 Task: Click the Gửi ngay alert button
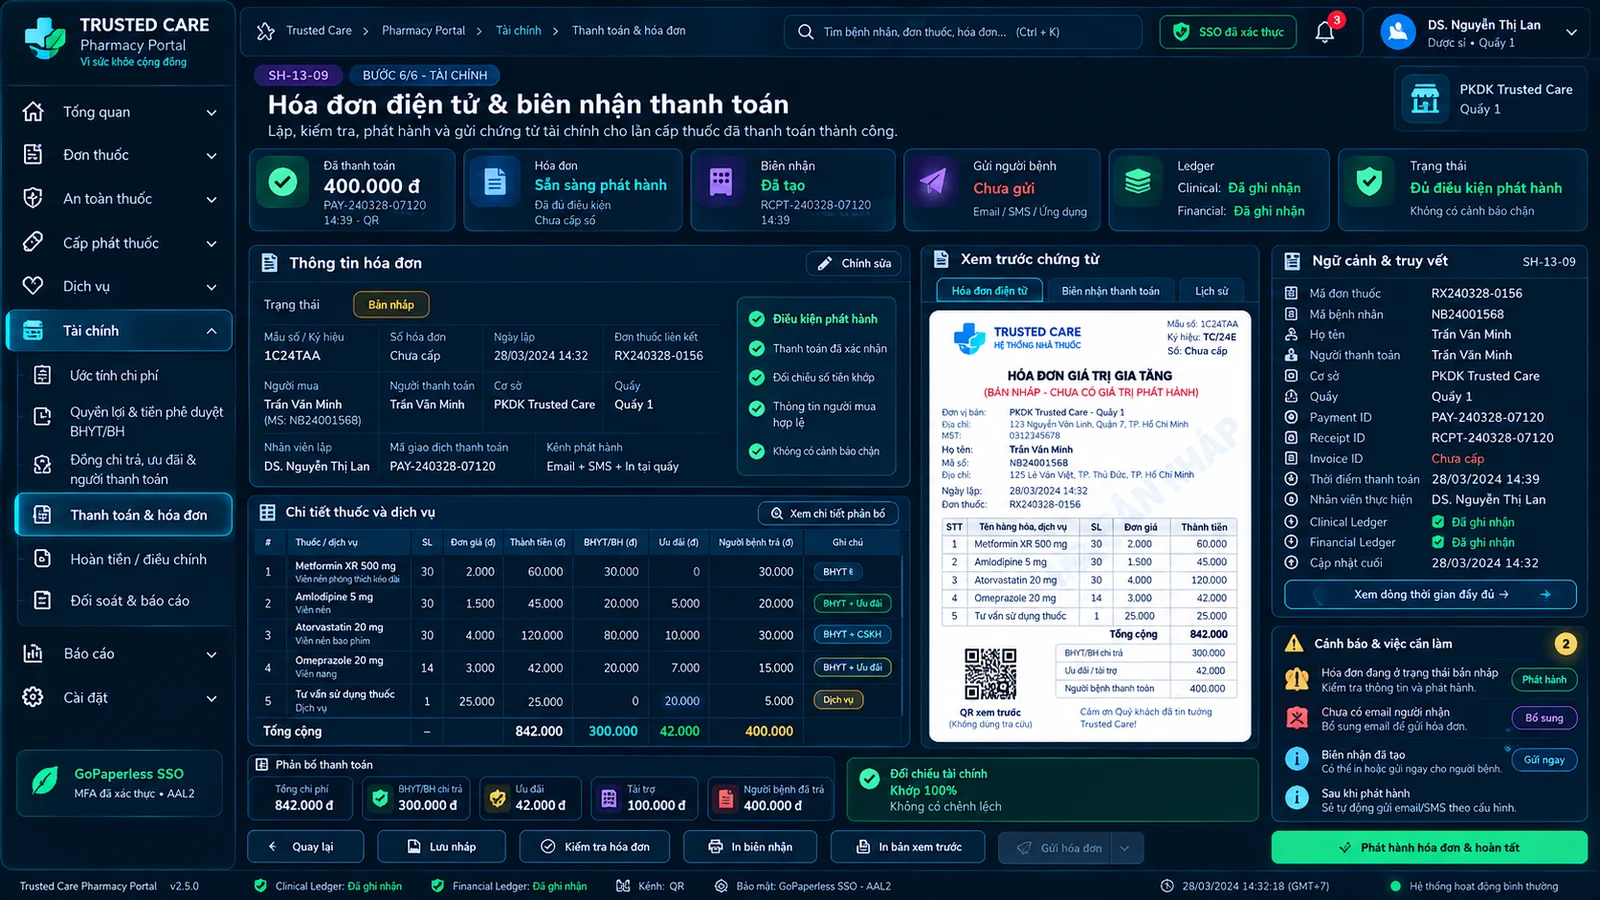(1543, 760)
